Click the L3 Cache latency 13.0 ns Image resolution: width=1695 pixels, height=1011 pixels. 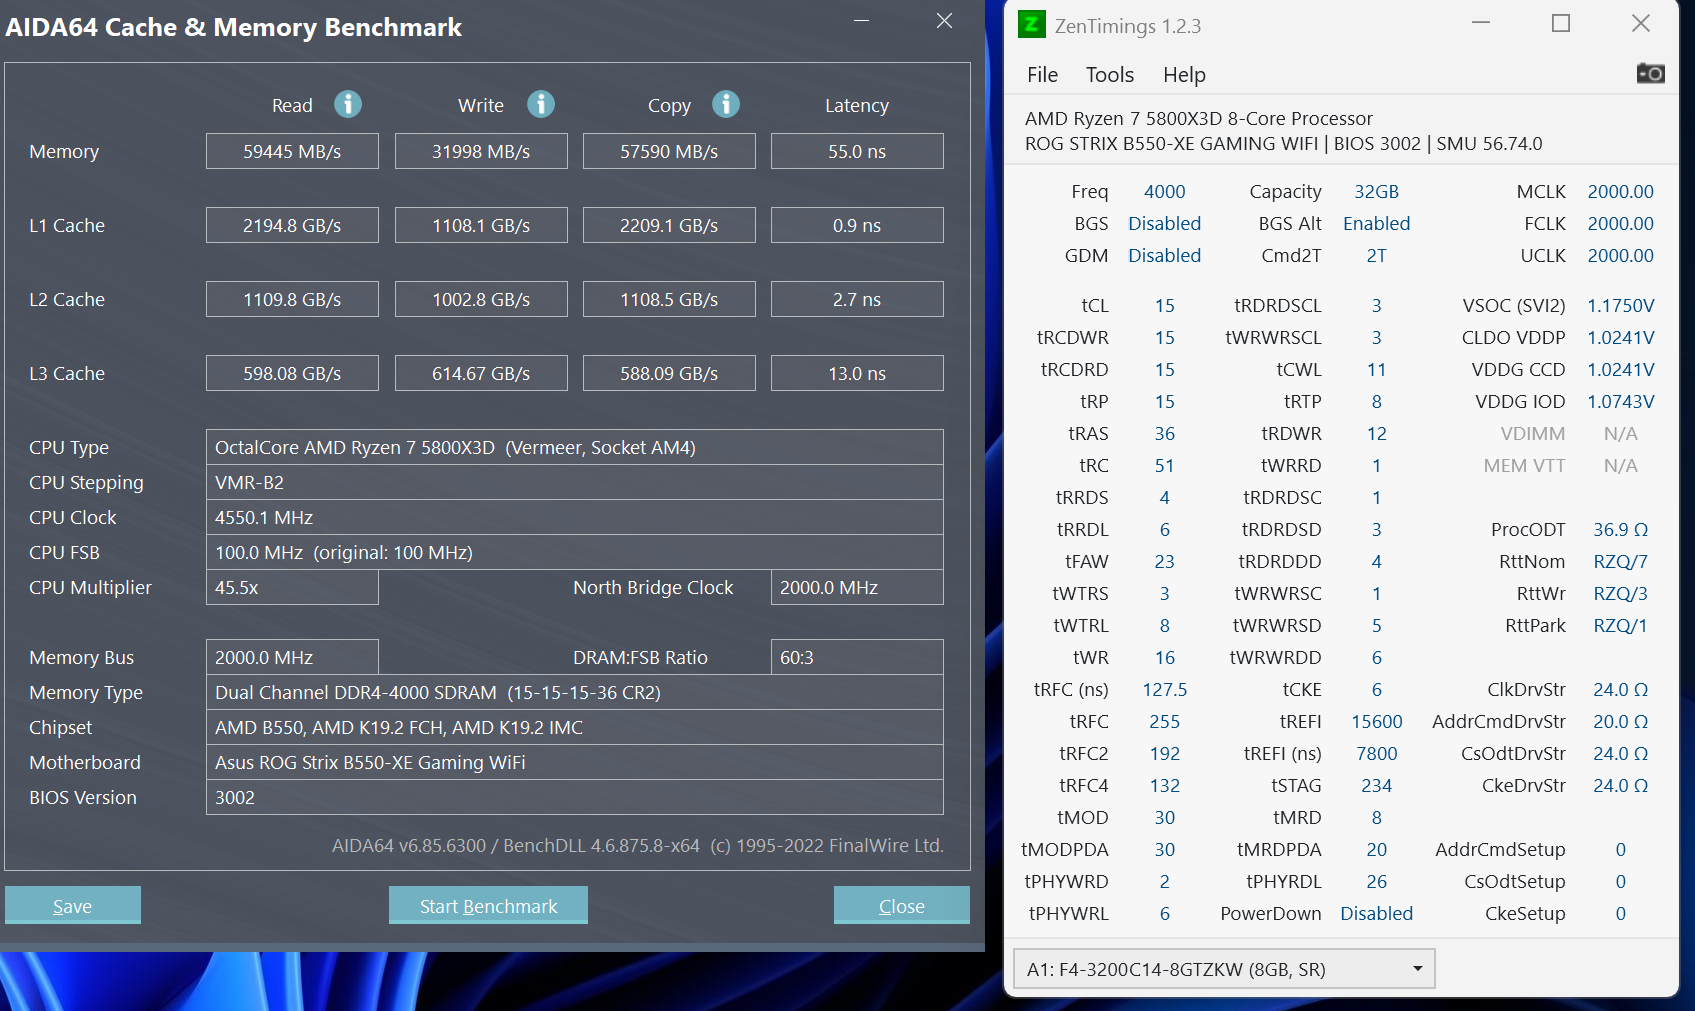point(857,373)
